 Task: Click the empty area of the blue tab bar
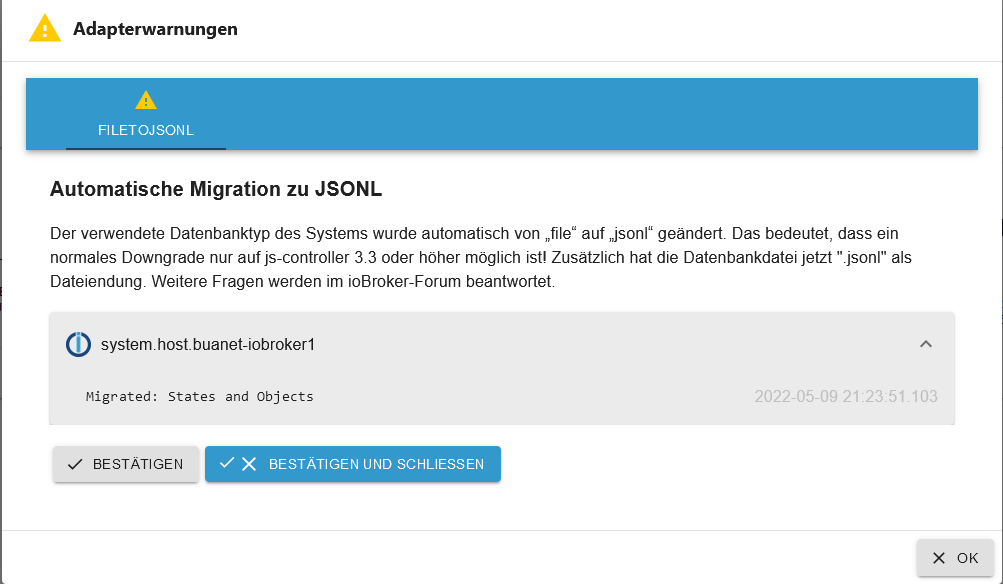tap(600, 114)
